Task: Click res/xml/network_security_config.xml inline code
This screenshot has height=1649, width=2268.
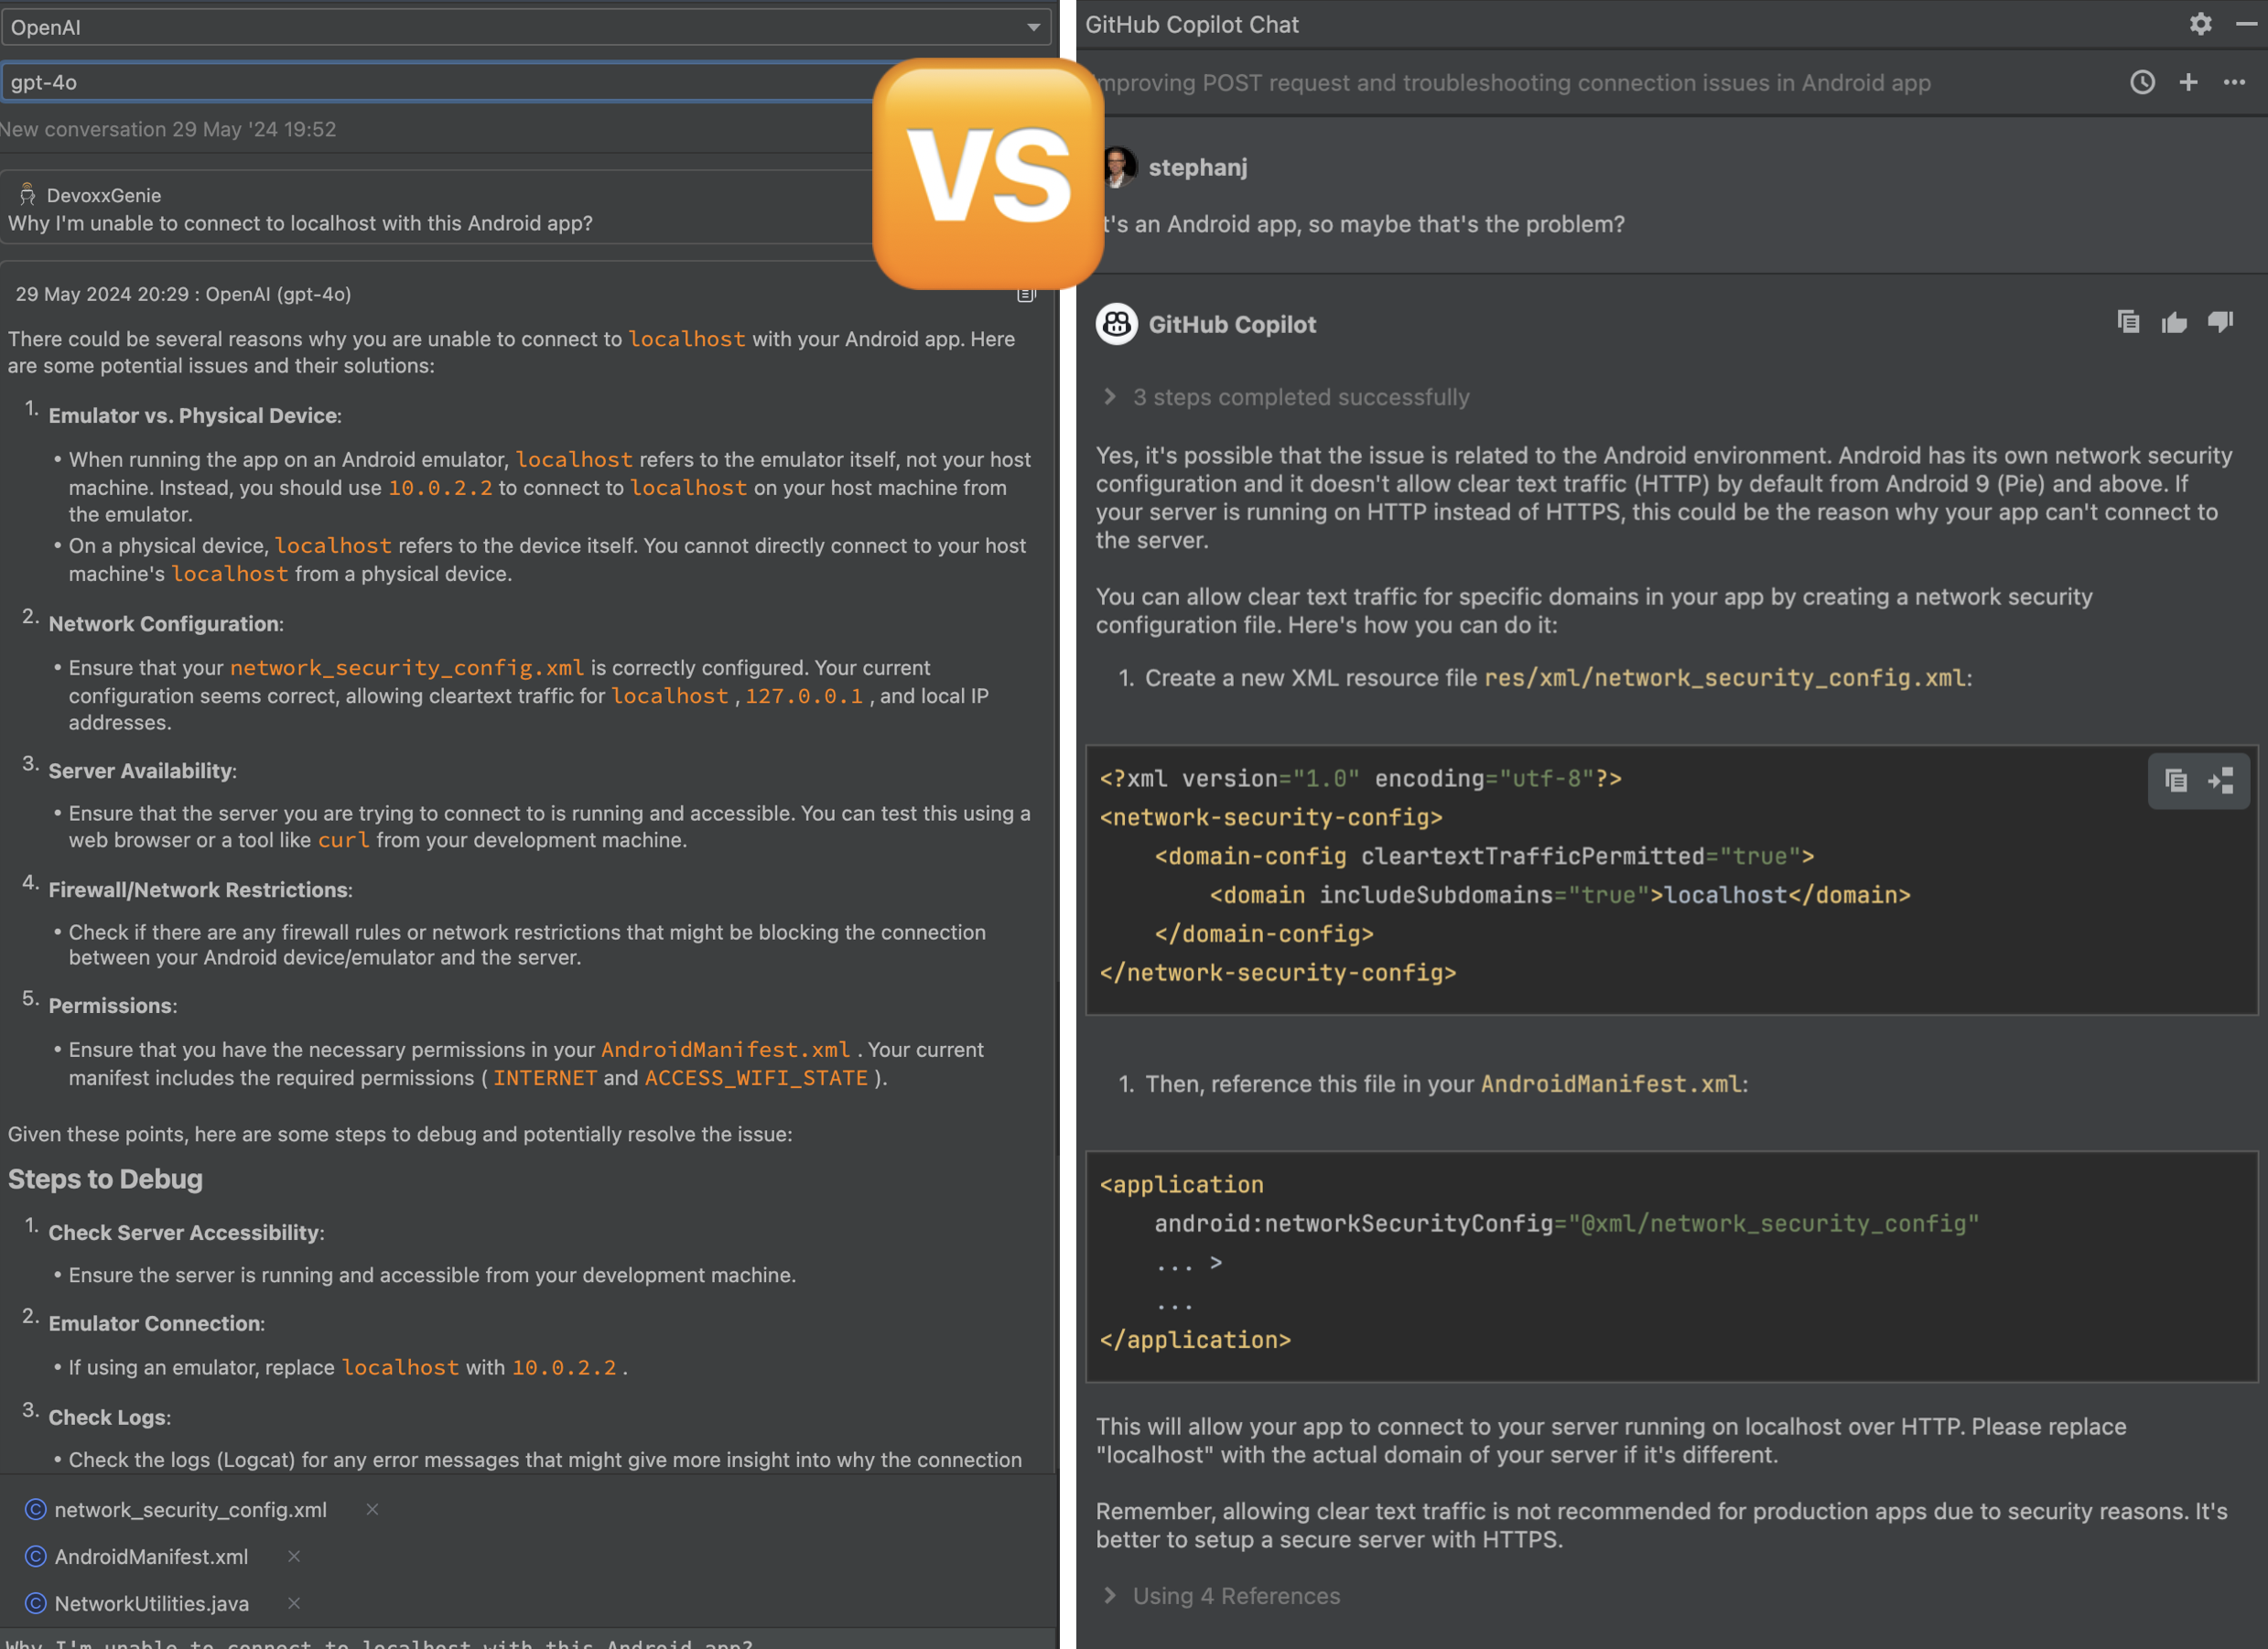Action: 1725,677
